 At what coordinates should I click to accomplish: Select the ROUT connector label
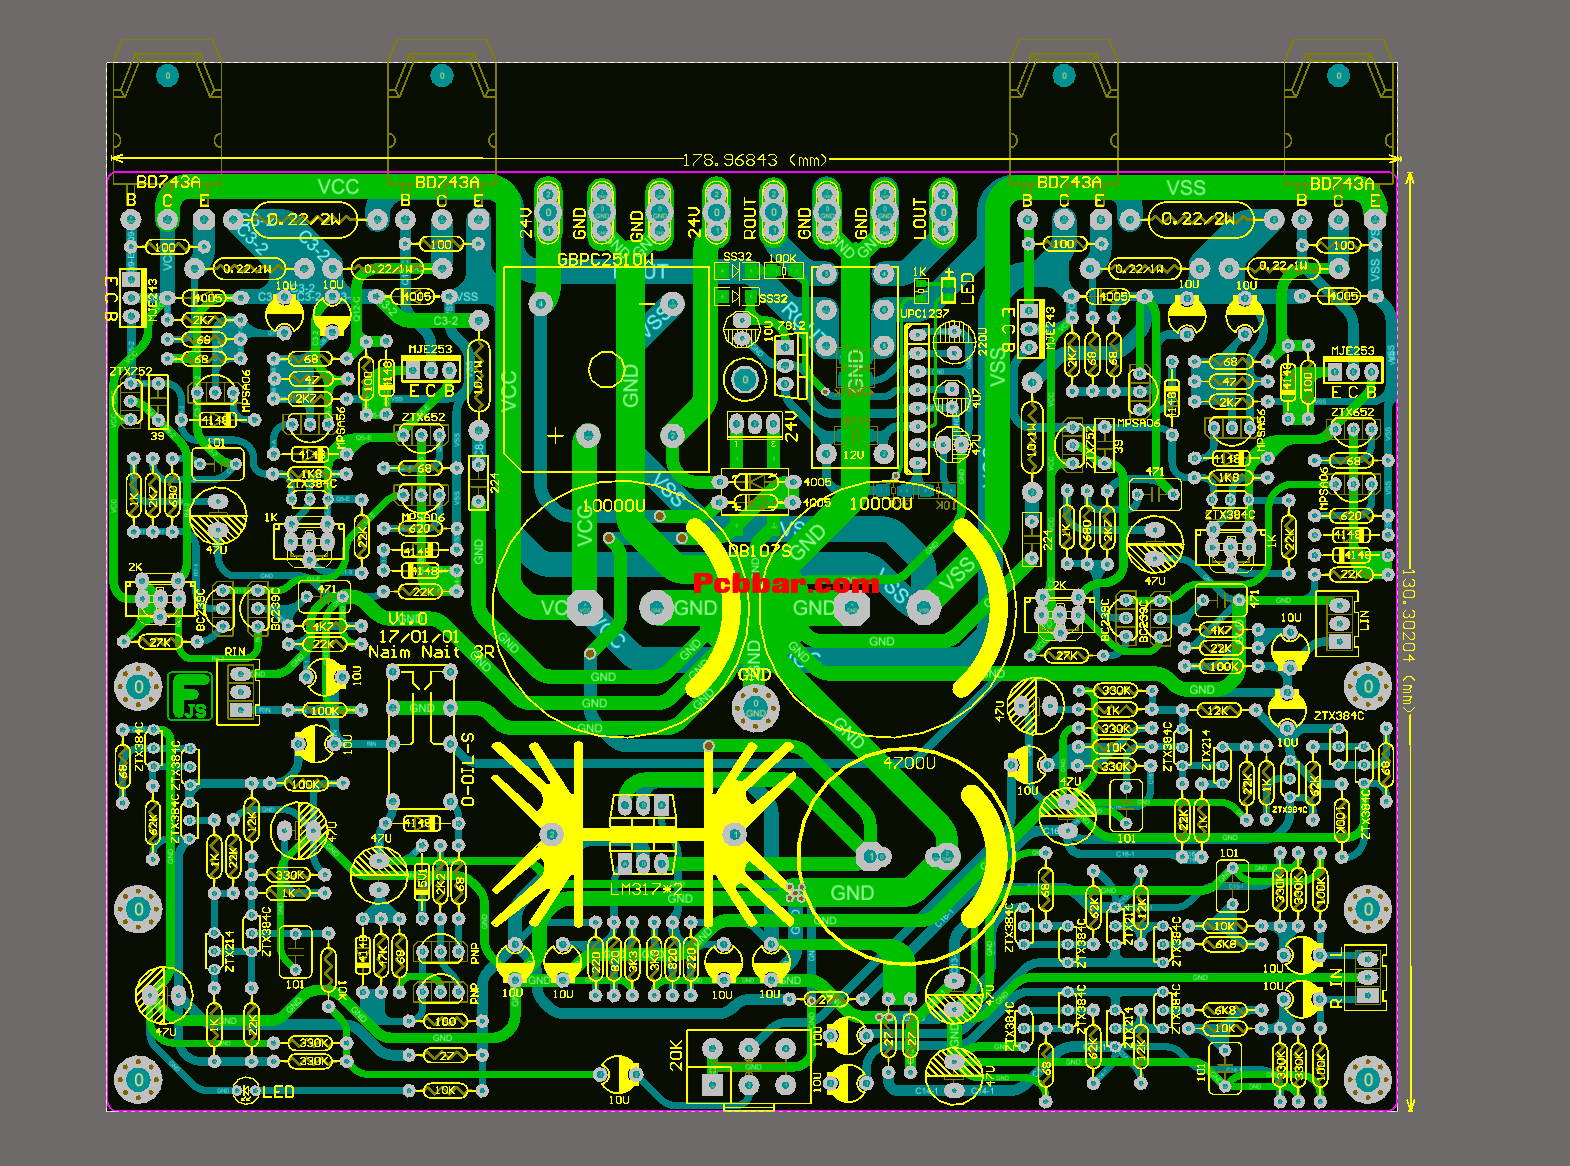pos(750,219)
